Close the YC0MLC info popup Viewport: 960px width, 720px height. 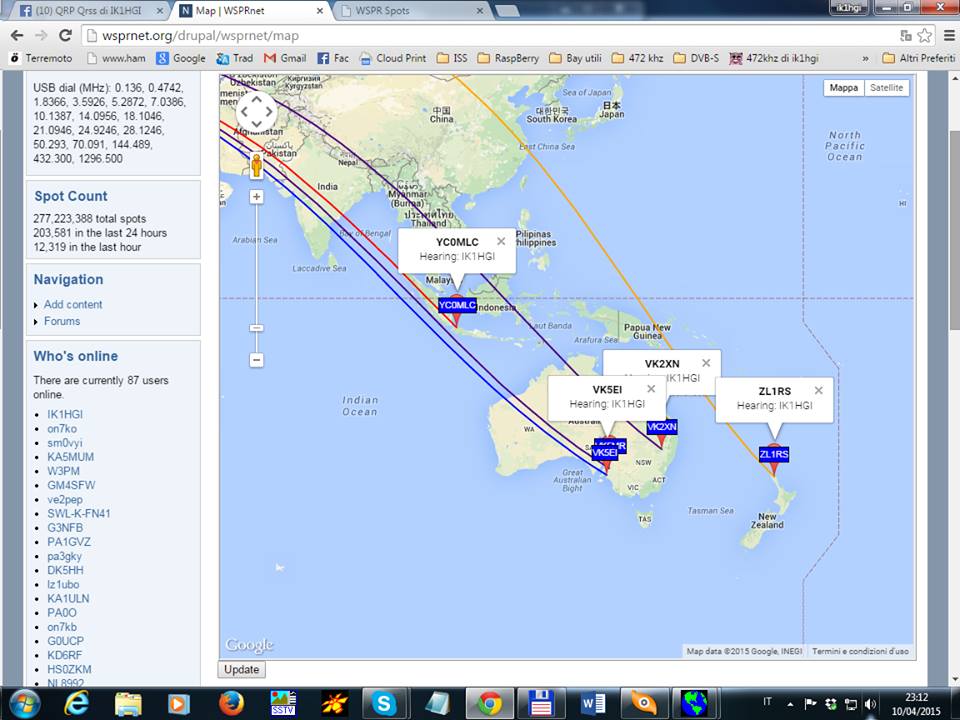(501, 241)
